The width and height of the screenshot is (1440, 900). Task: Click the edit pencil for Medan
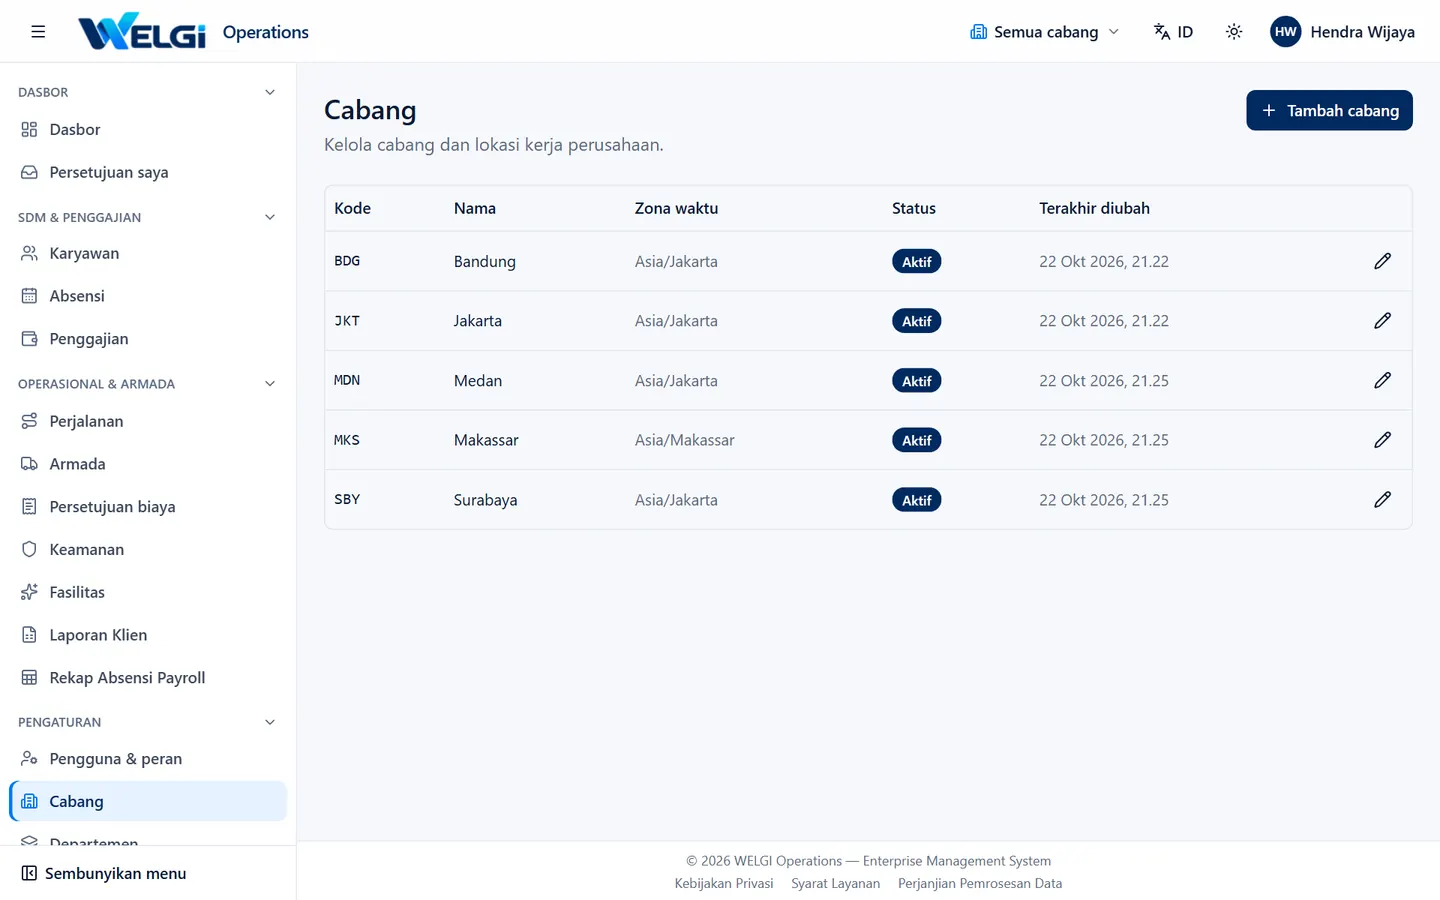click(1382, 380)
